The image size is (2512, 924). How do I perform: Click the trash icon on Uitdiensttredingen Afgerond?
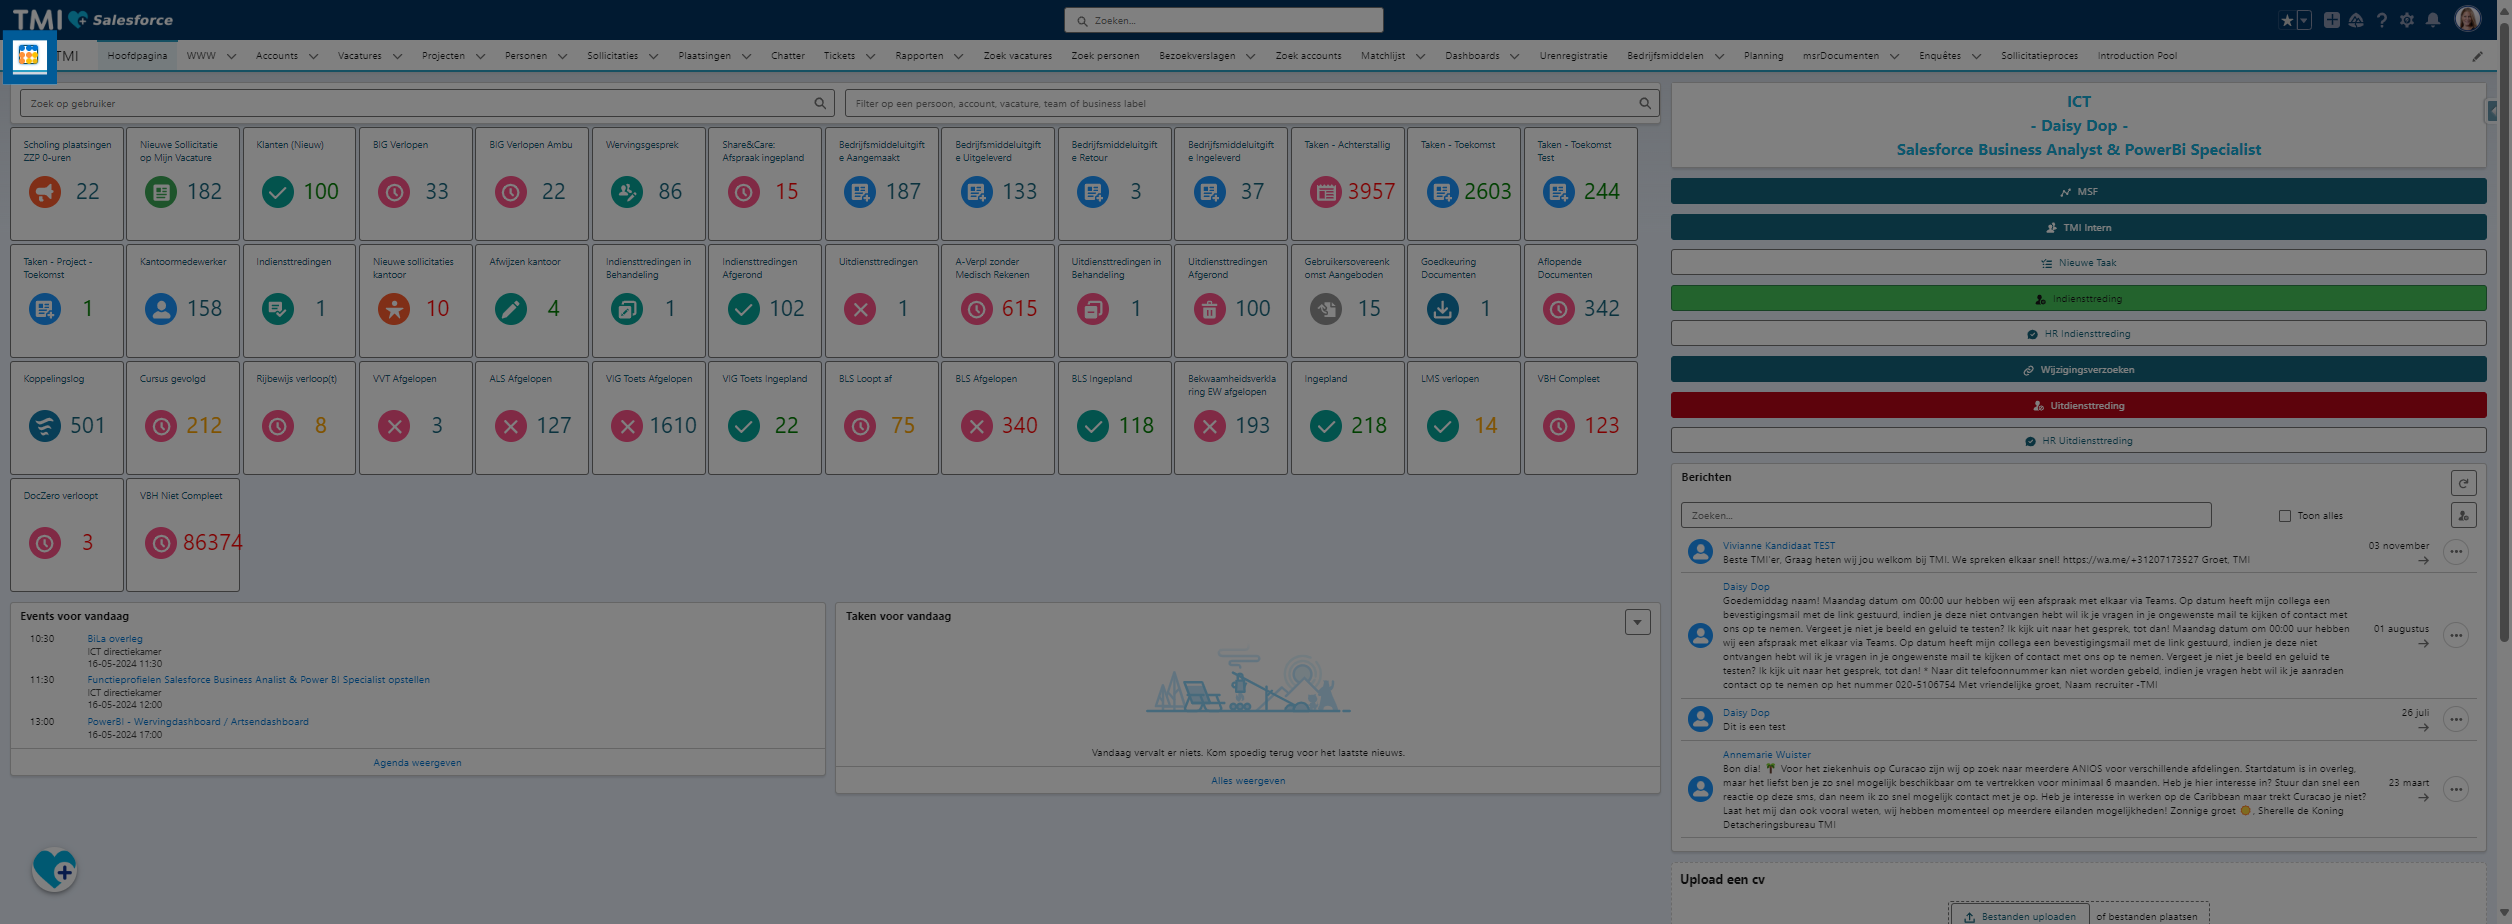(x=1209, y=309)
